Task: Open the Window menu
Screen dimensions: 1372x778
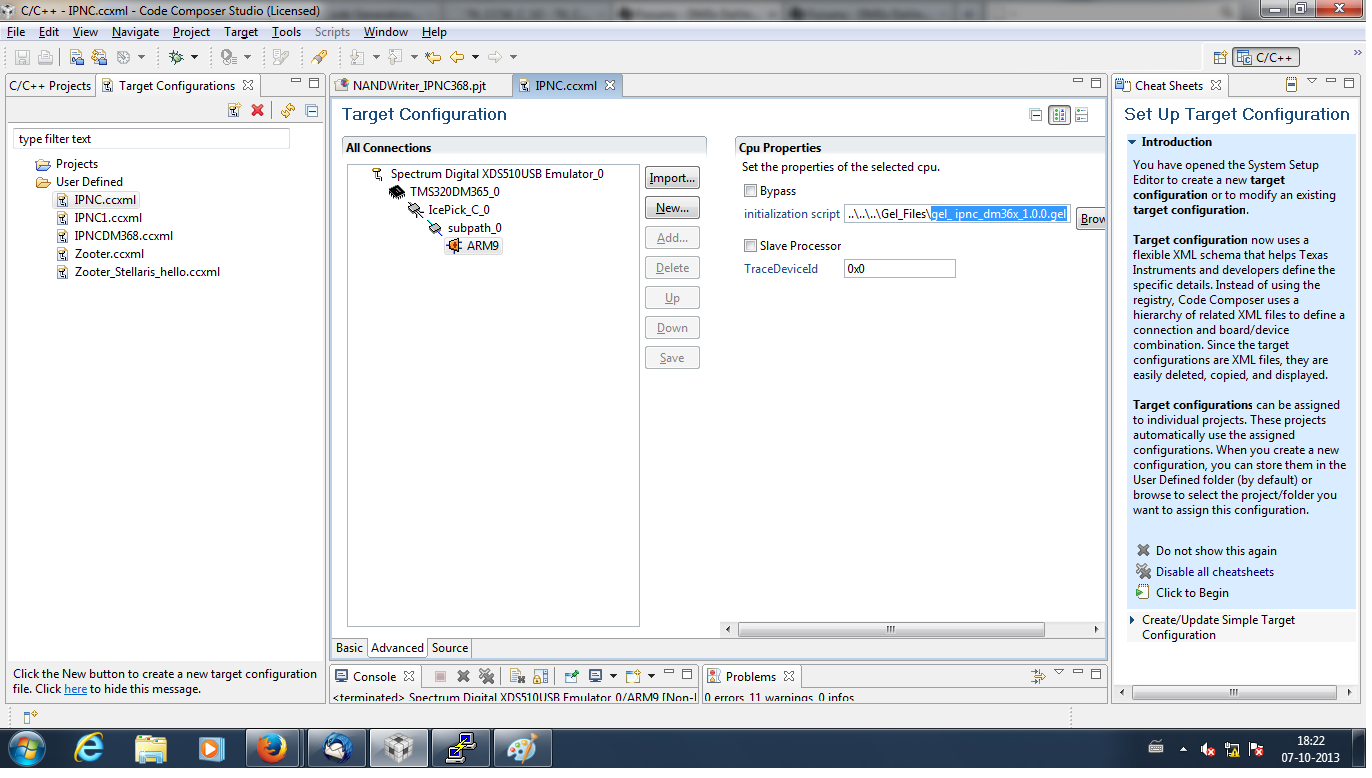Action: click(385, 32)
